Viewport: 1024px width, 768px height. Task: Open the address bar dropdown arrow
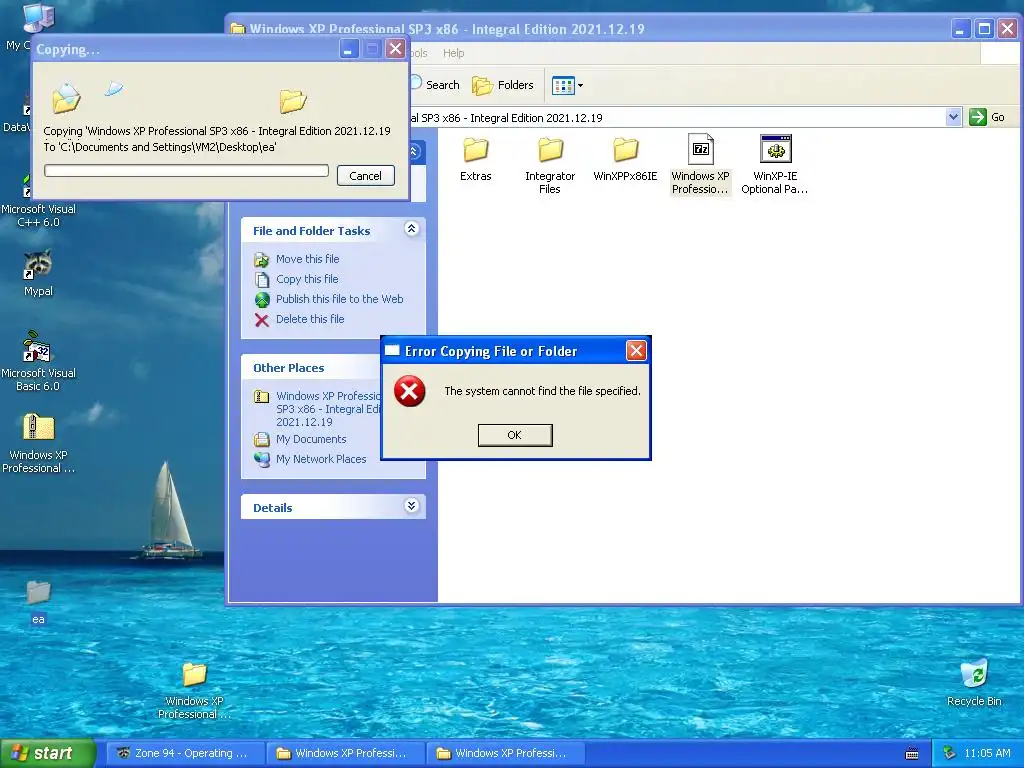[x=953, y=118]
